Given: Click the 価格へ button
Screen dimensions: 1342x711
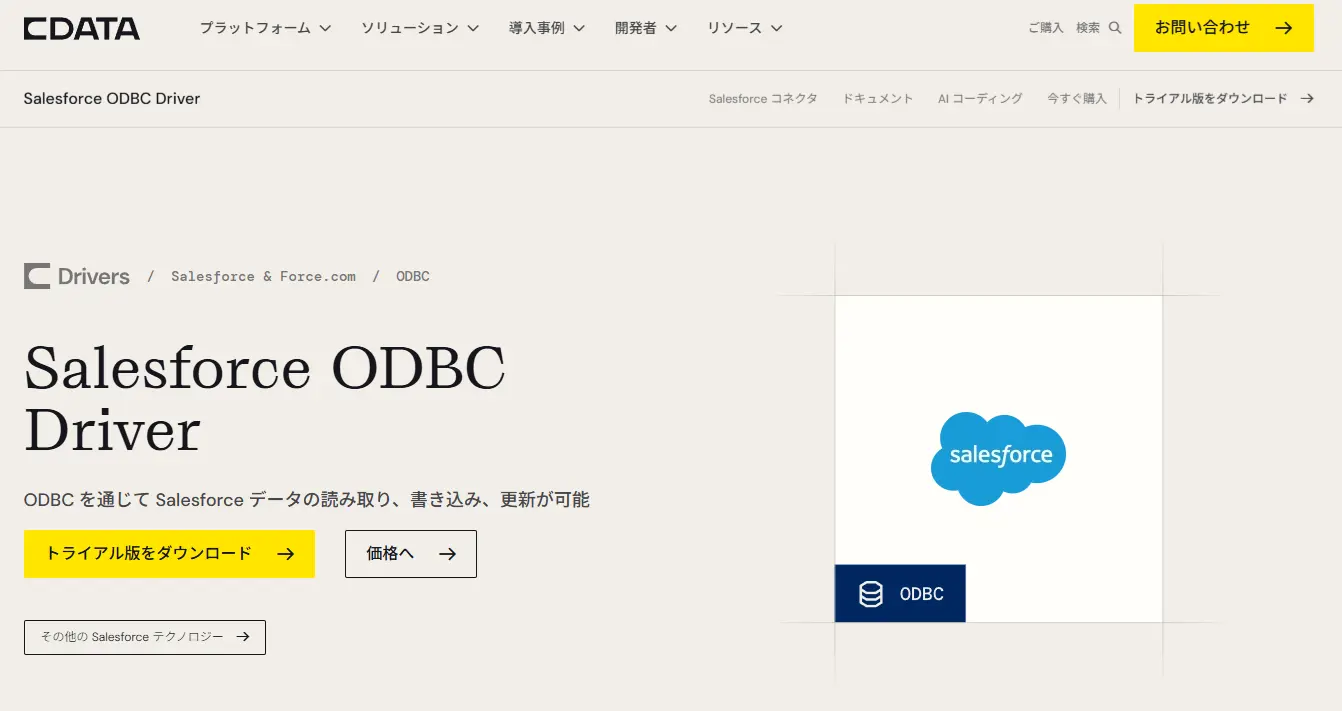Looking at the screenshot, I should point(411,554).
